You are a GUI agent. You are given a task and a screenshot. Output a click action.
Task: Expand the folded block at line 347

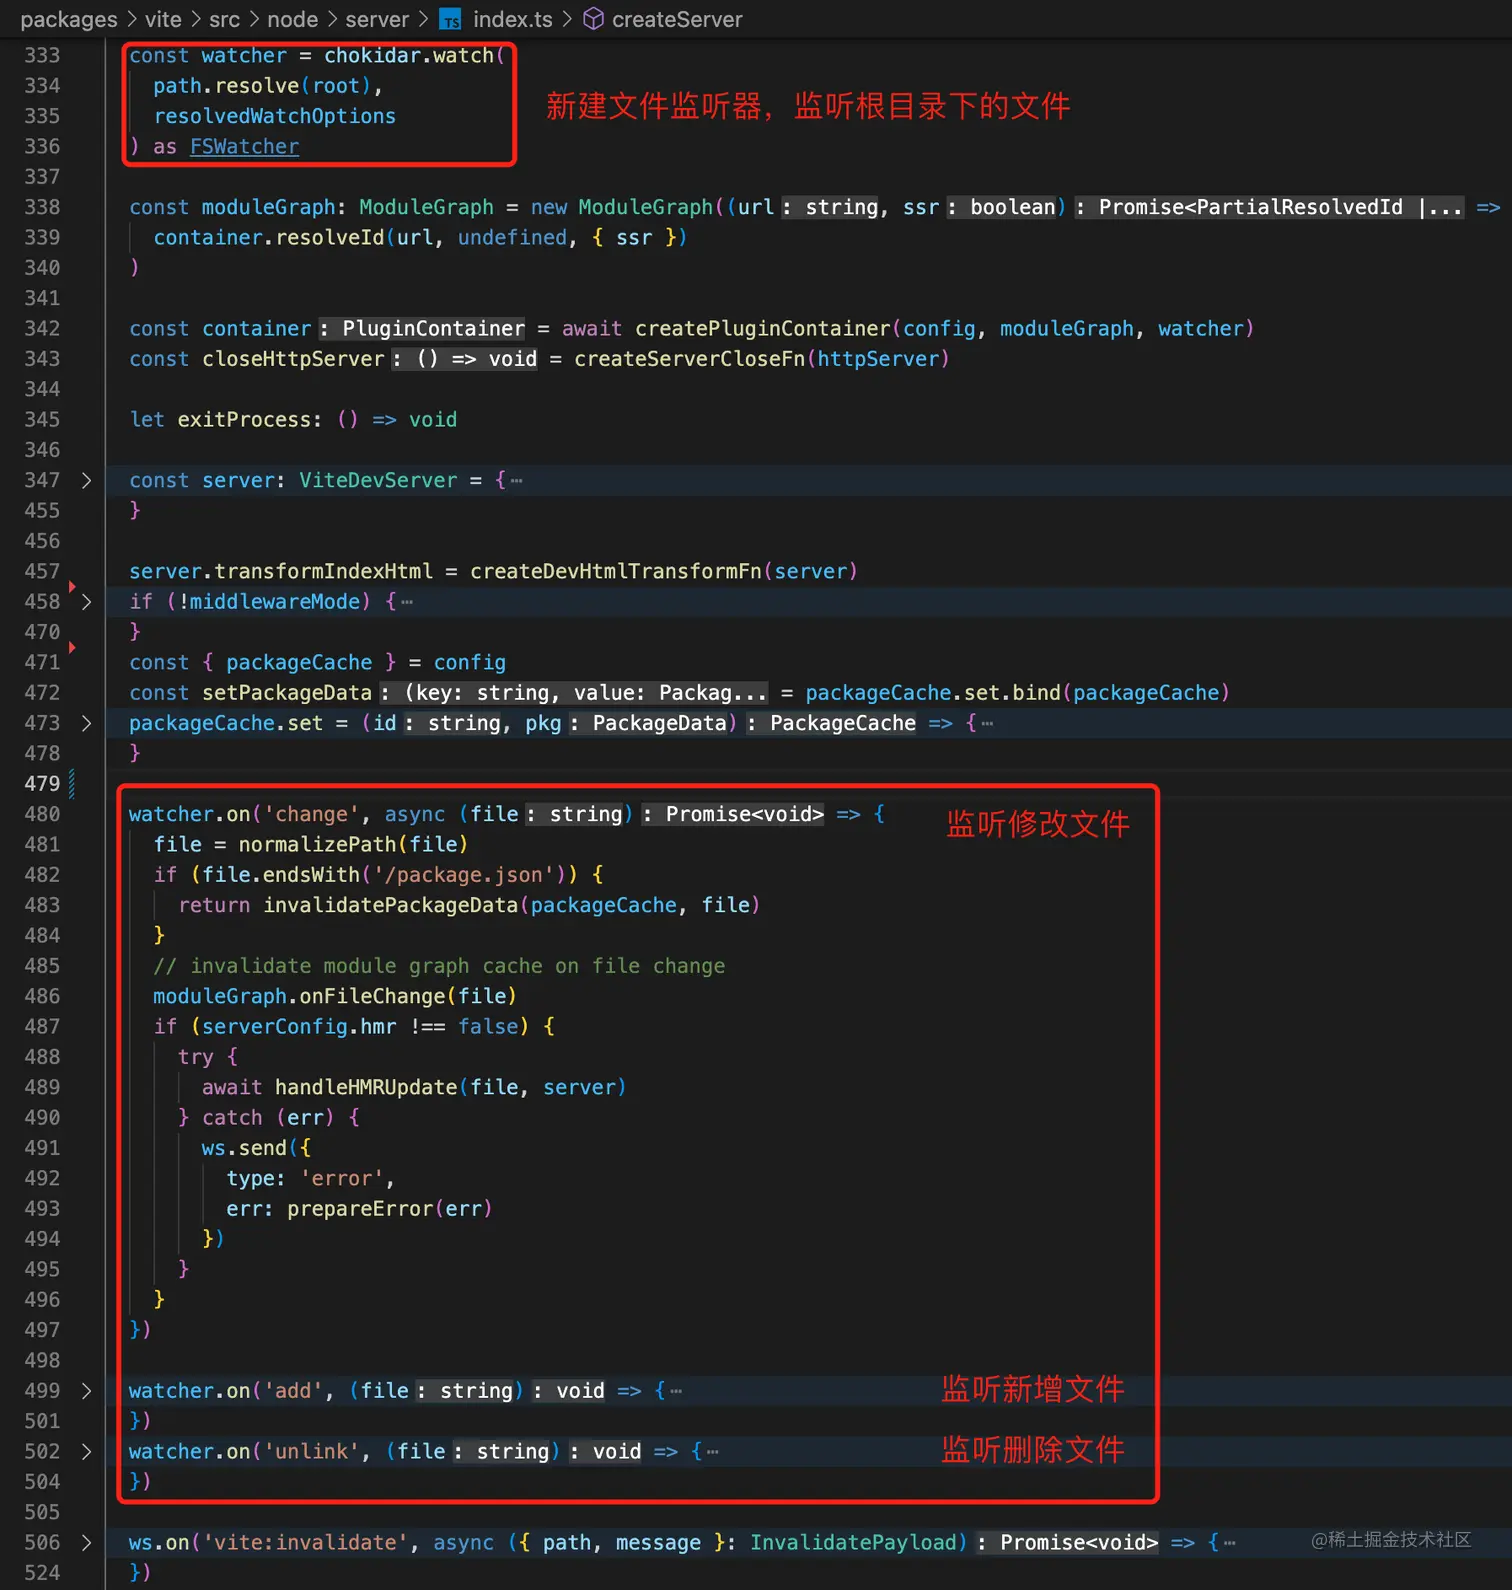(86, 481)
